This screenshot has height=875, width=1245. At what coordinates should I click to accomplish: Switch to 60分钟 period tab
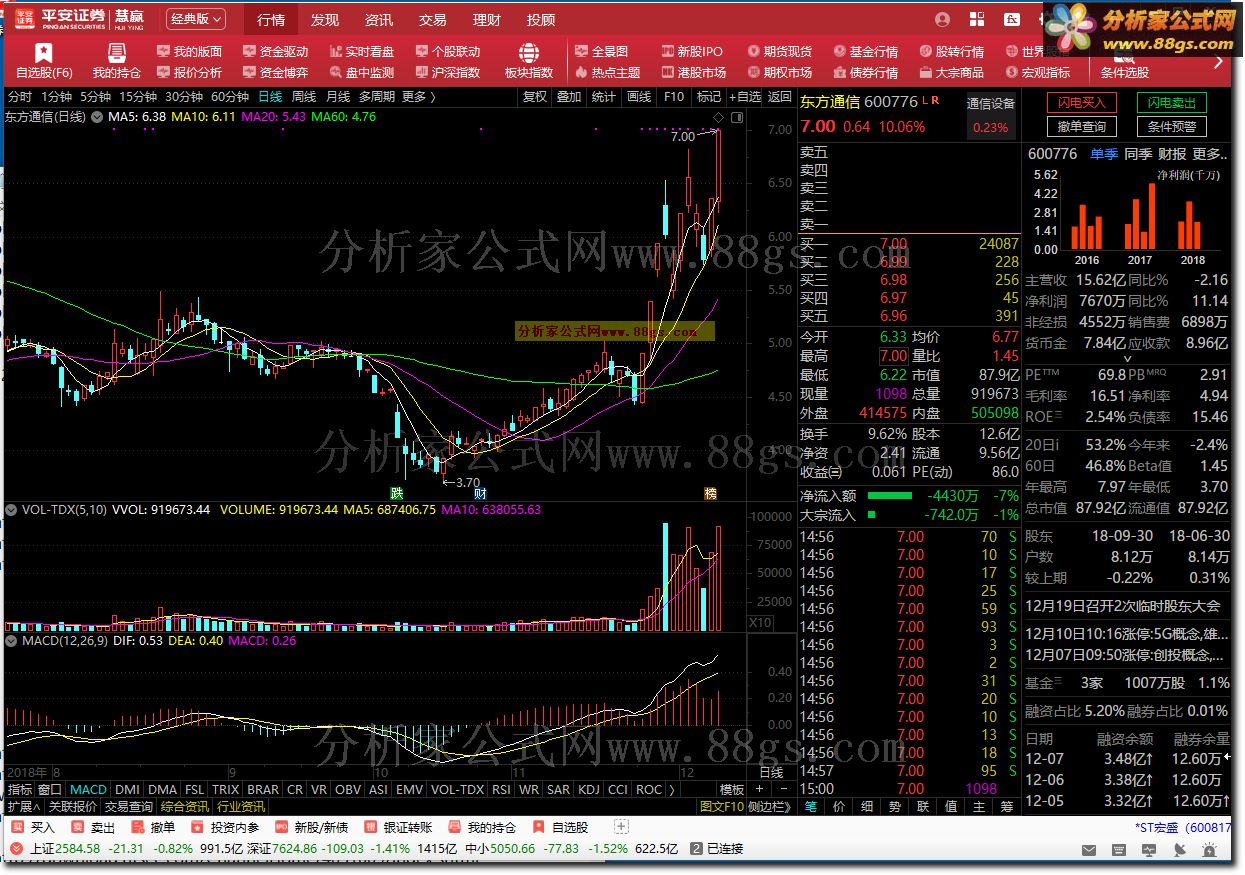pos(229,97)
